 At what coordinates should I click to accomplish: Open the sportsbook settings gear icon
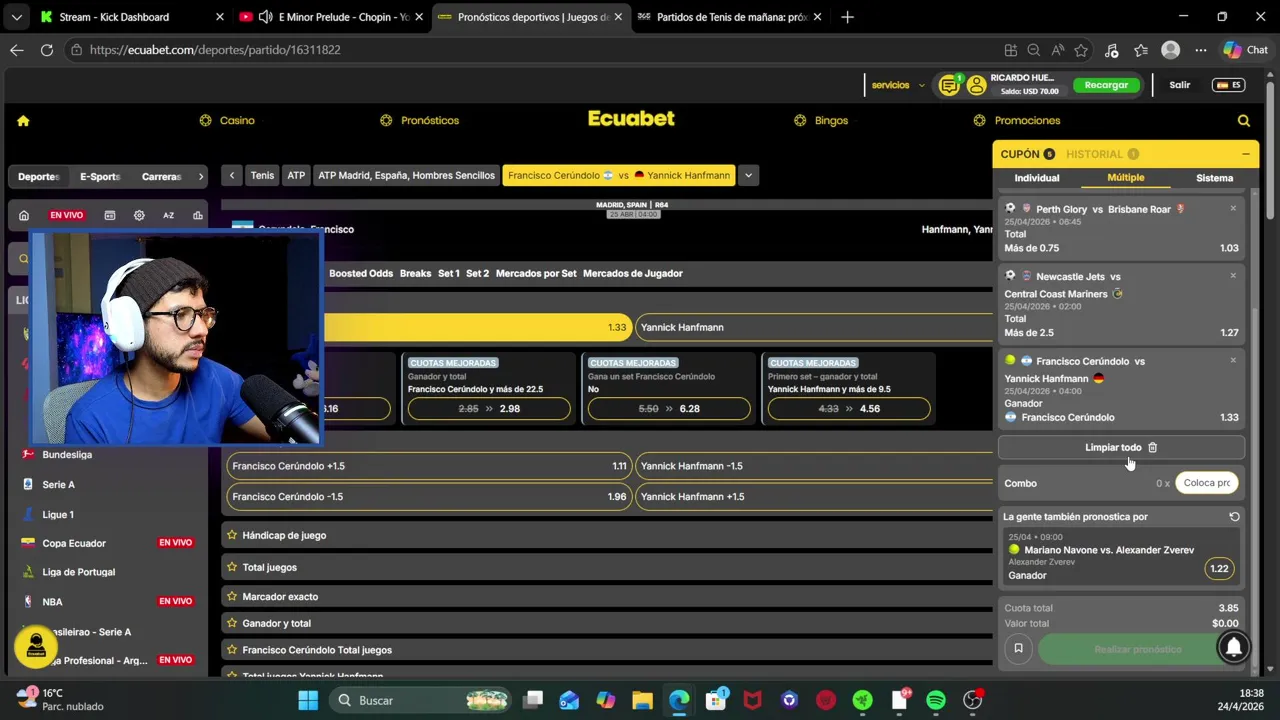[139, 215]
